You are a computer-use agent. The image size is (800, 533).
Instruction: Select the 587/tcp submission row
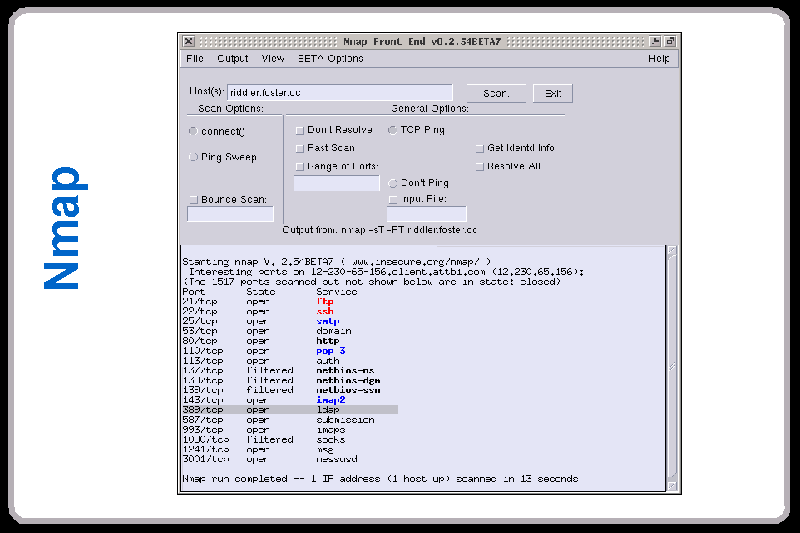click(x=279, y=420)
